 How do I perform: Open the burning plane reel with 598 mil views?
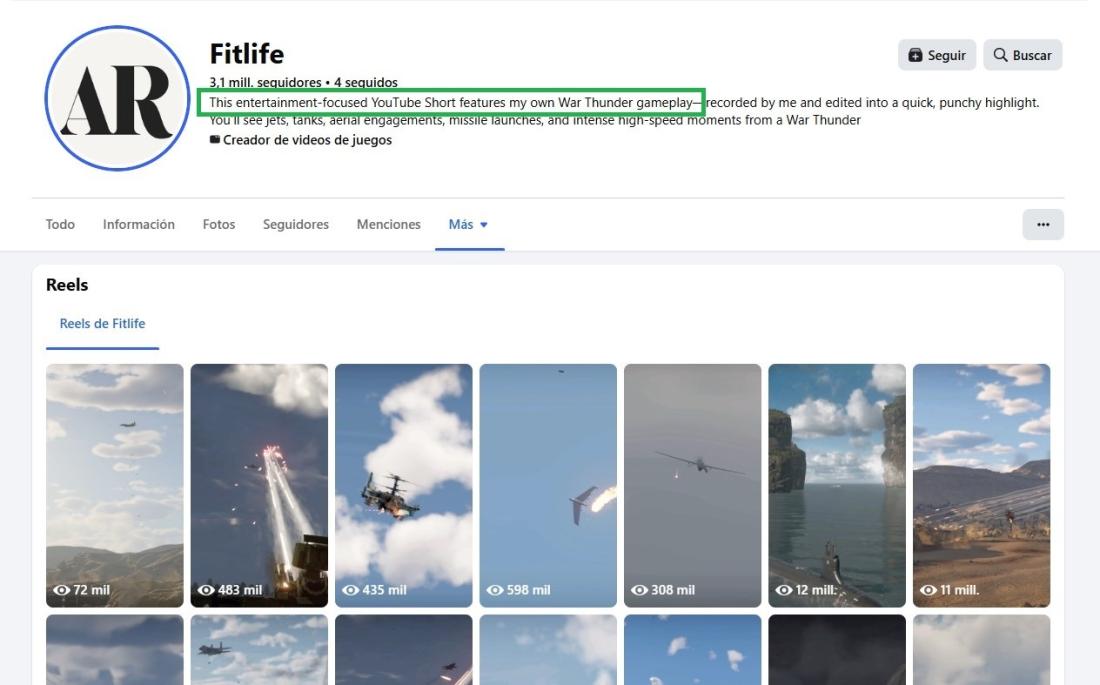coord(549,485)
